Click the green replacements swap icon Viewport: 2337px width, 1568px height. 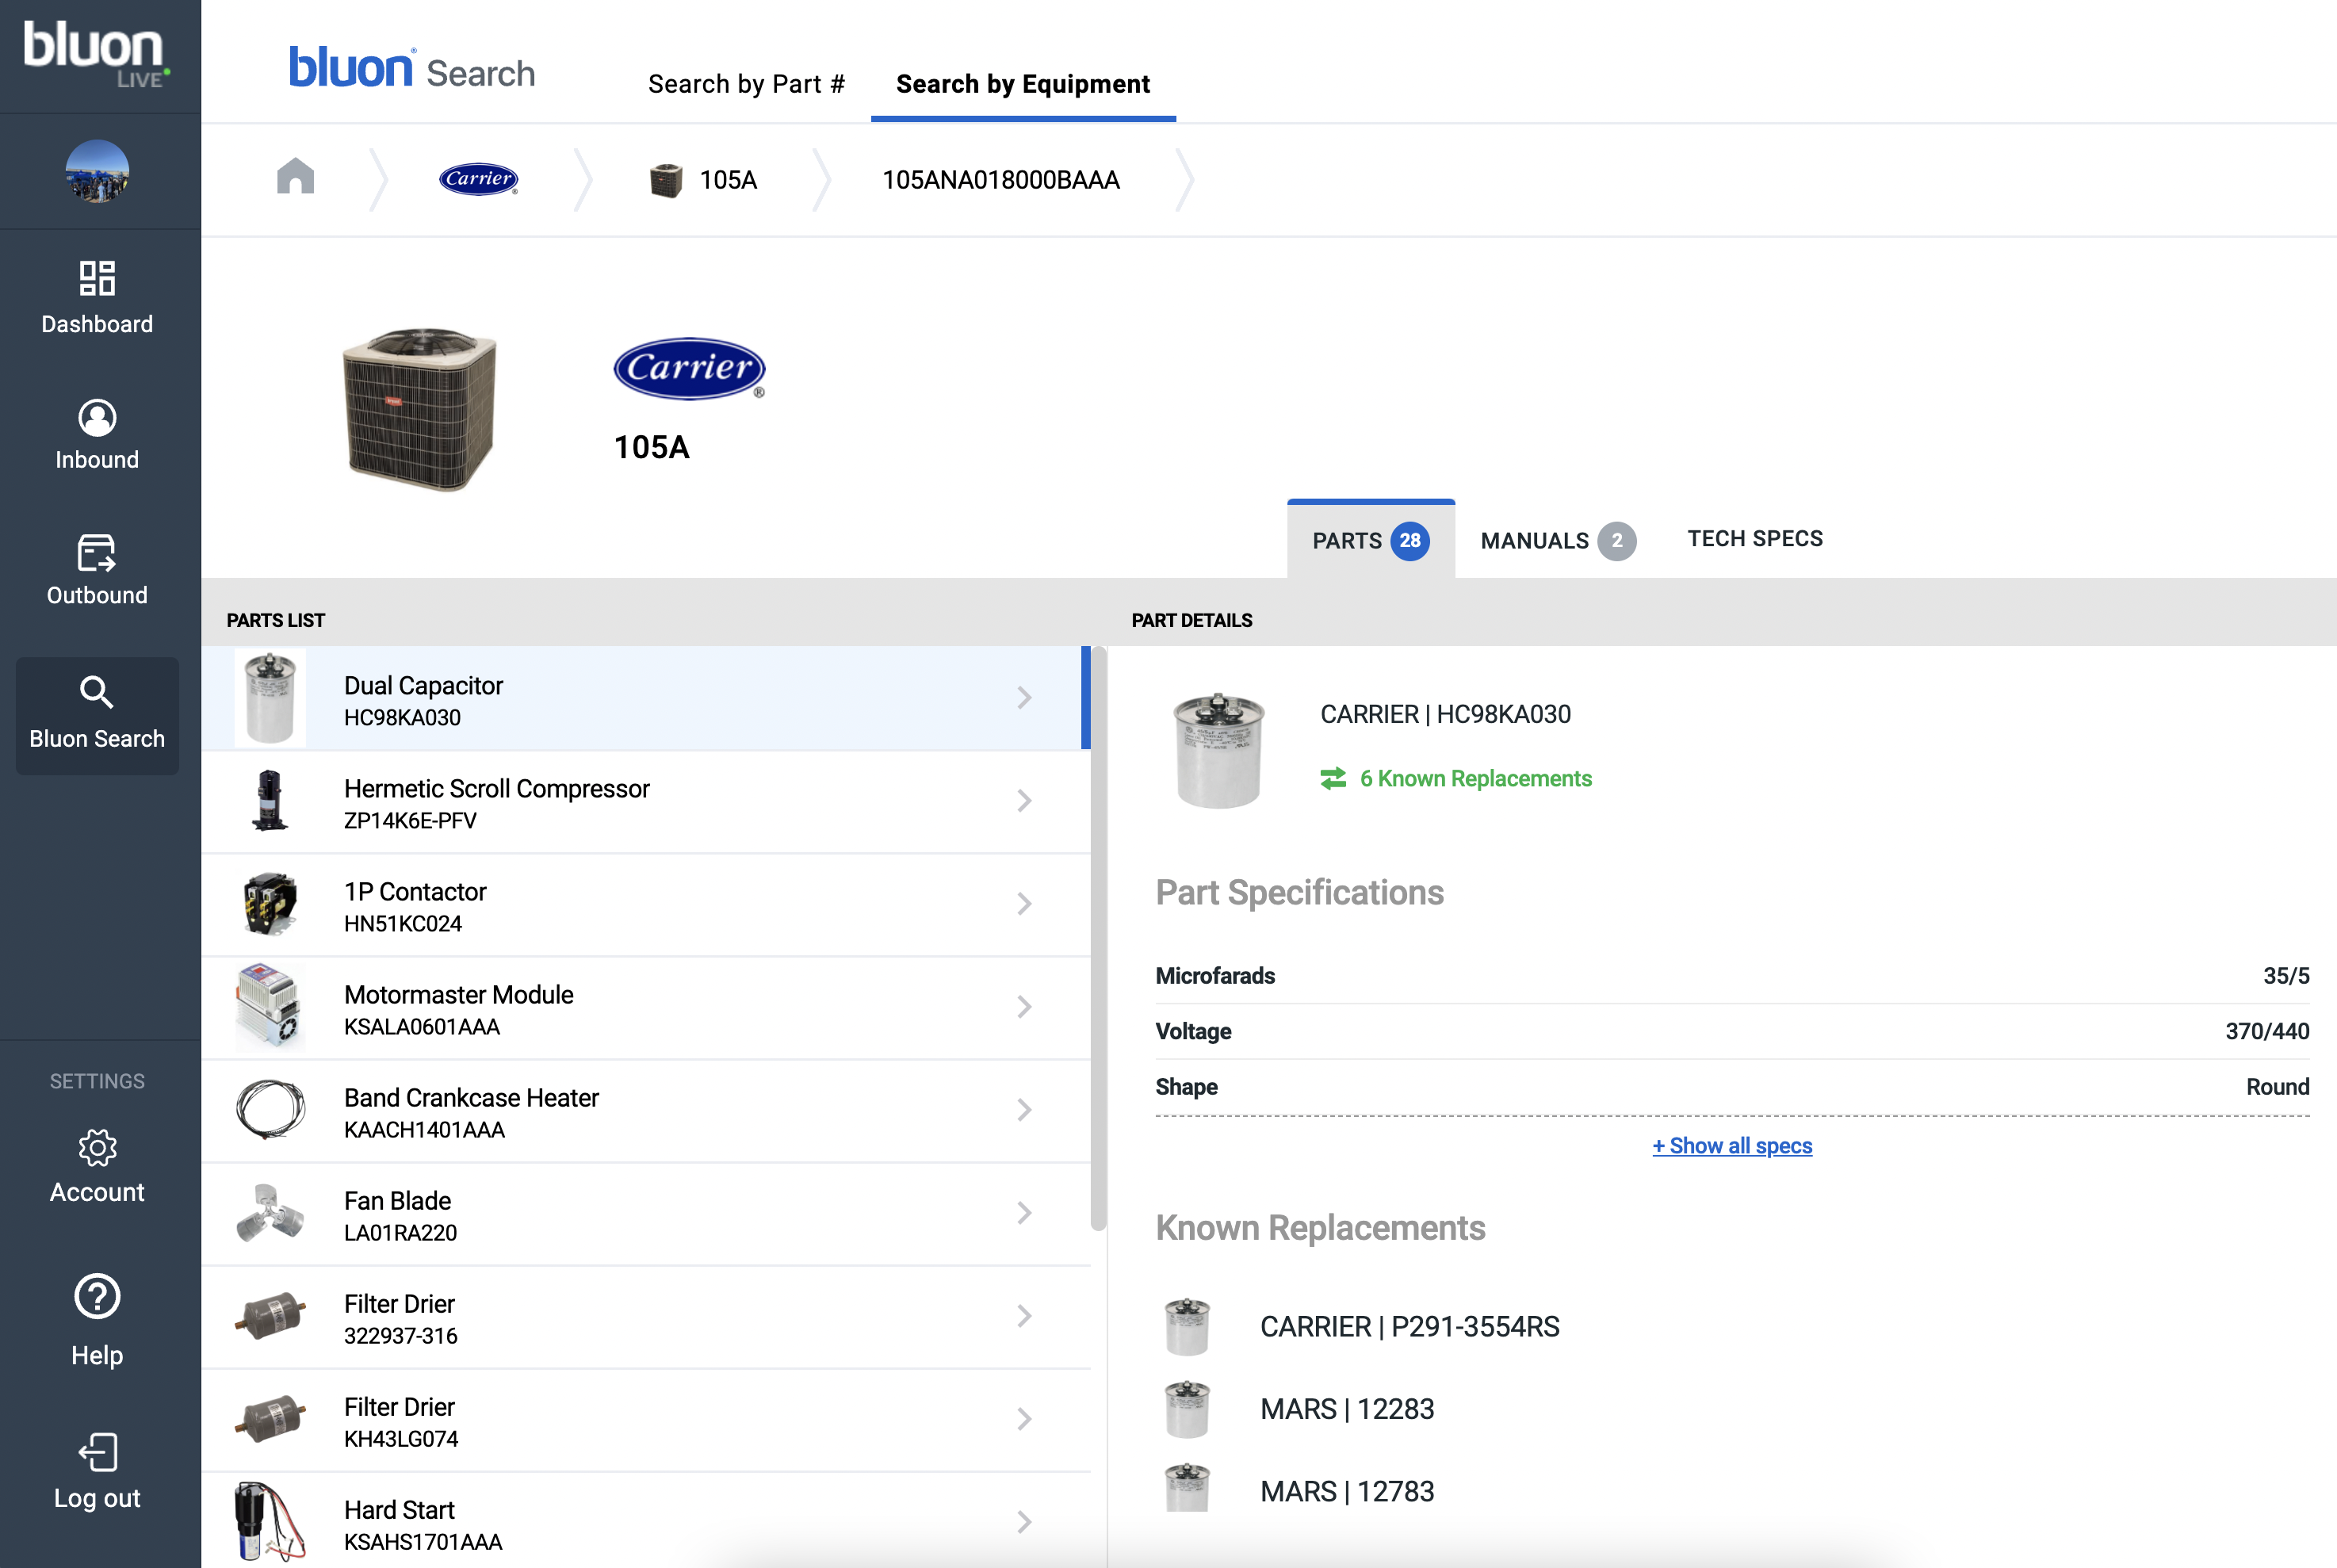point(1333,778)
